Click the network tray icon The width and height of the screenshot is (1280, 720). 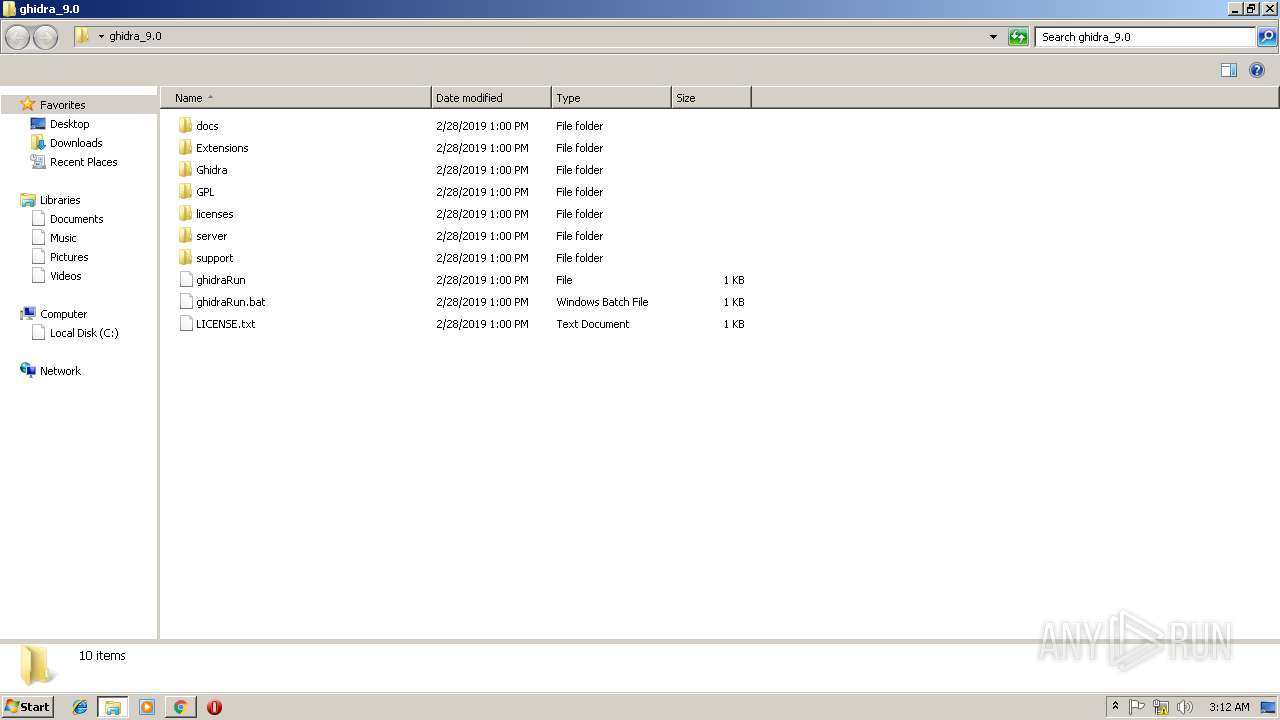click(1161, 707)
